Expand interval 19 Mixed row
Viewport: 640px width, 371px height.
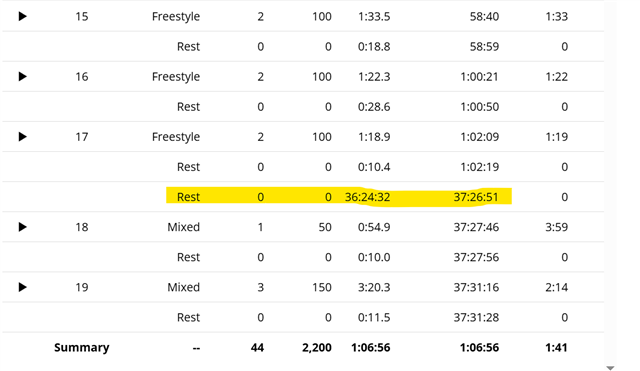[22, 287]
